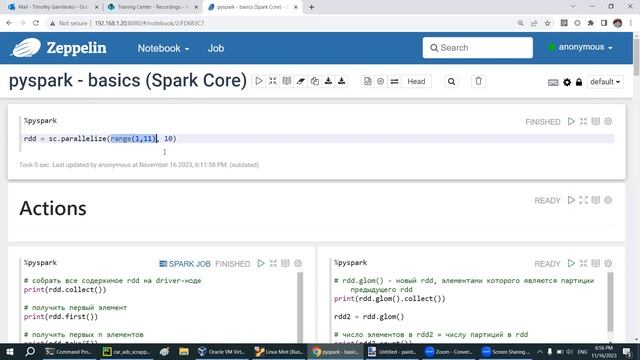Open settings of Actions heading paragraph

pos(608,200)
